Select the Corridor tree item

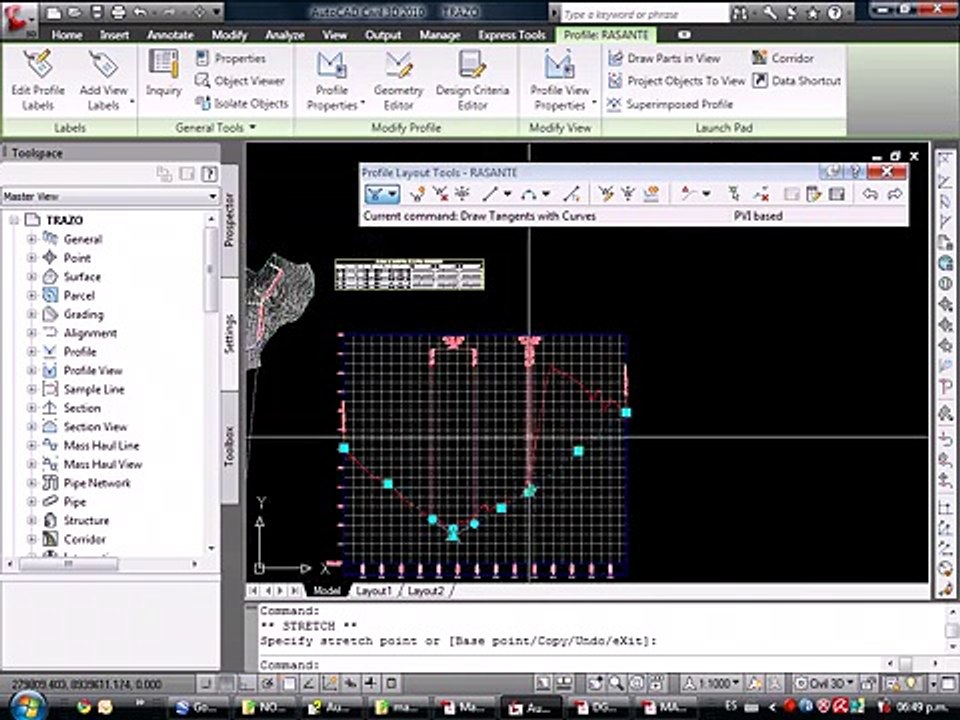coord(84,539)
